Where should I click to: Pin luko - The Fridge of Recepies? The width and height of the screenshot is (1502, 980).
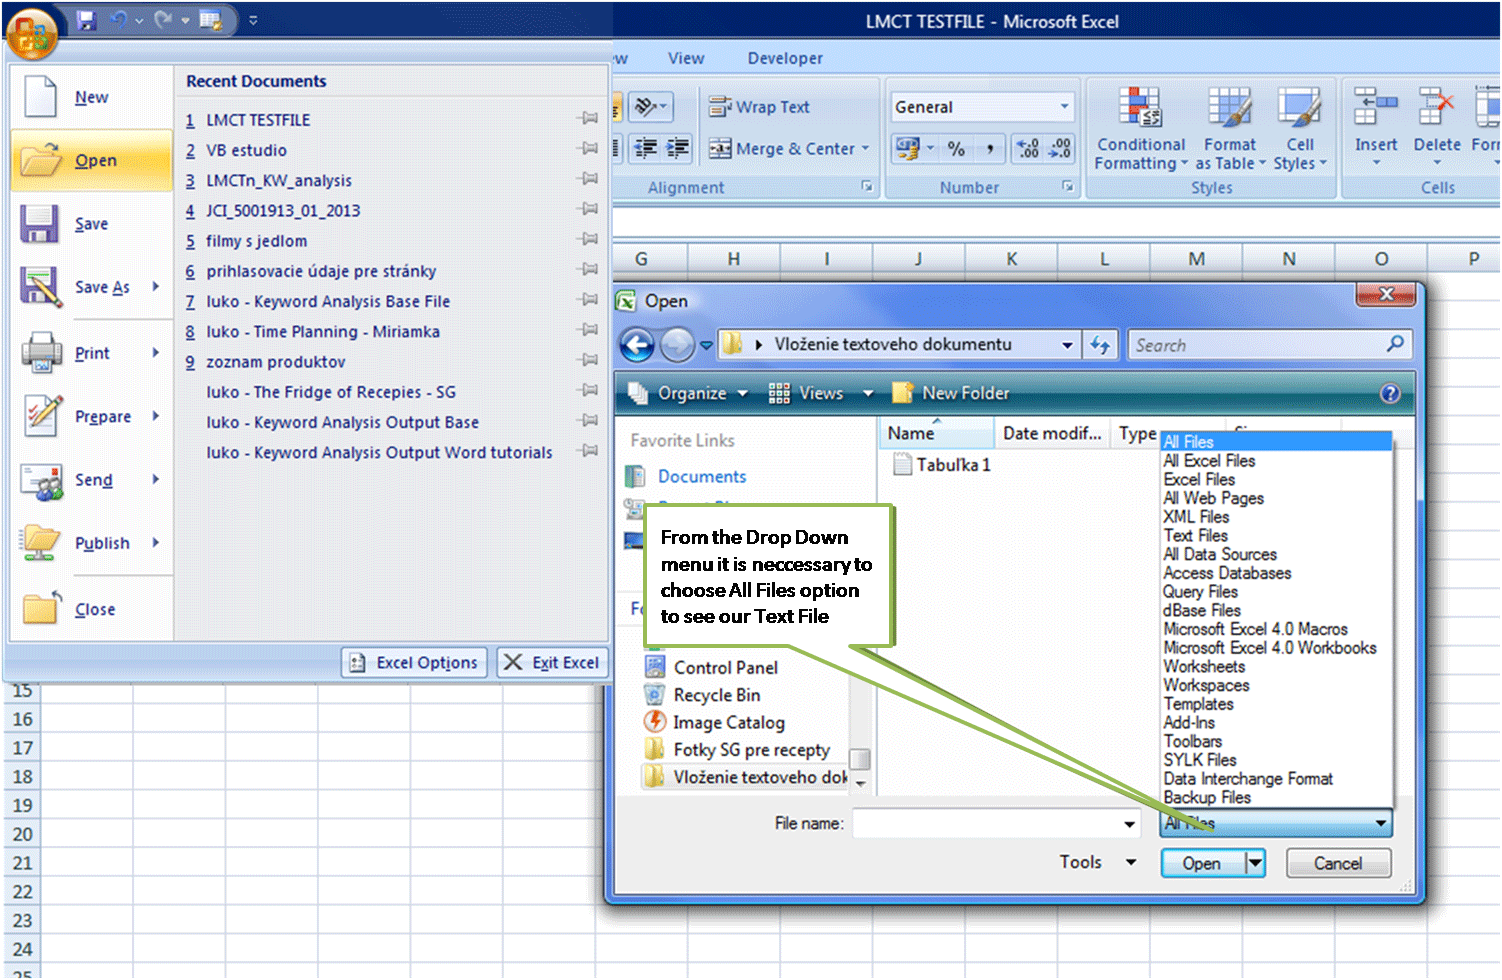coord(589,391)
